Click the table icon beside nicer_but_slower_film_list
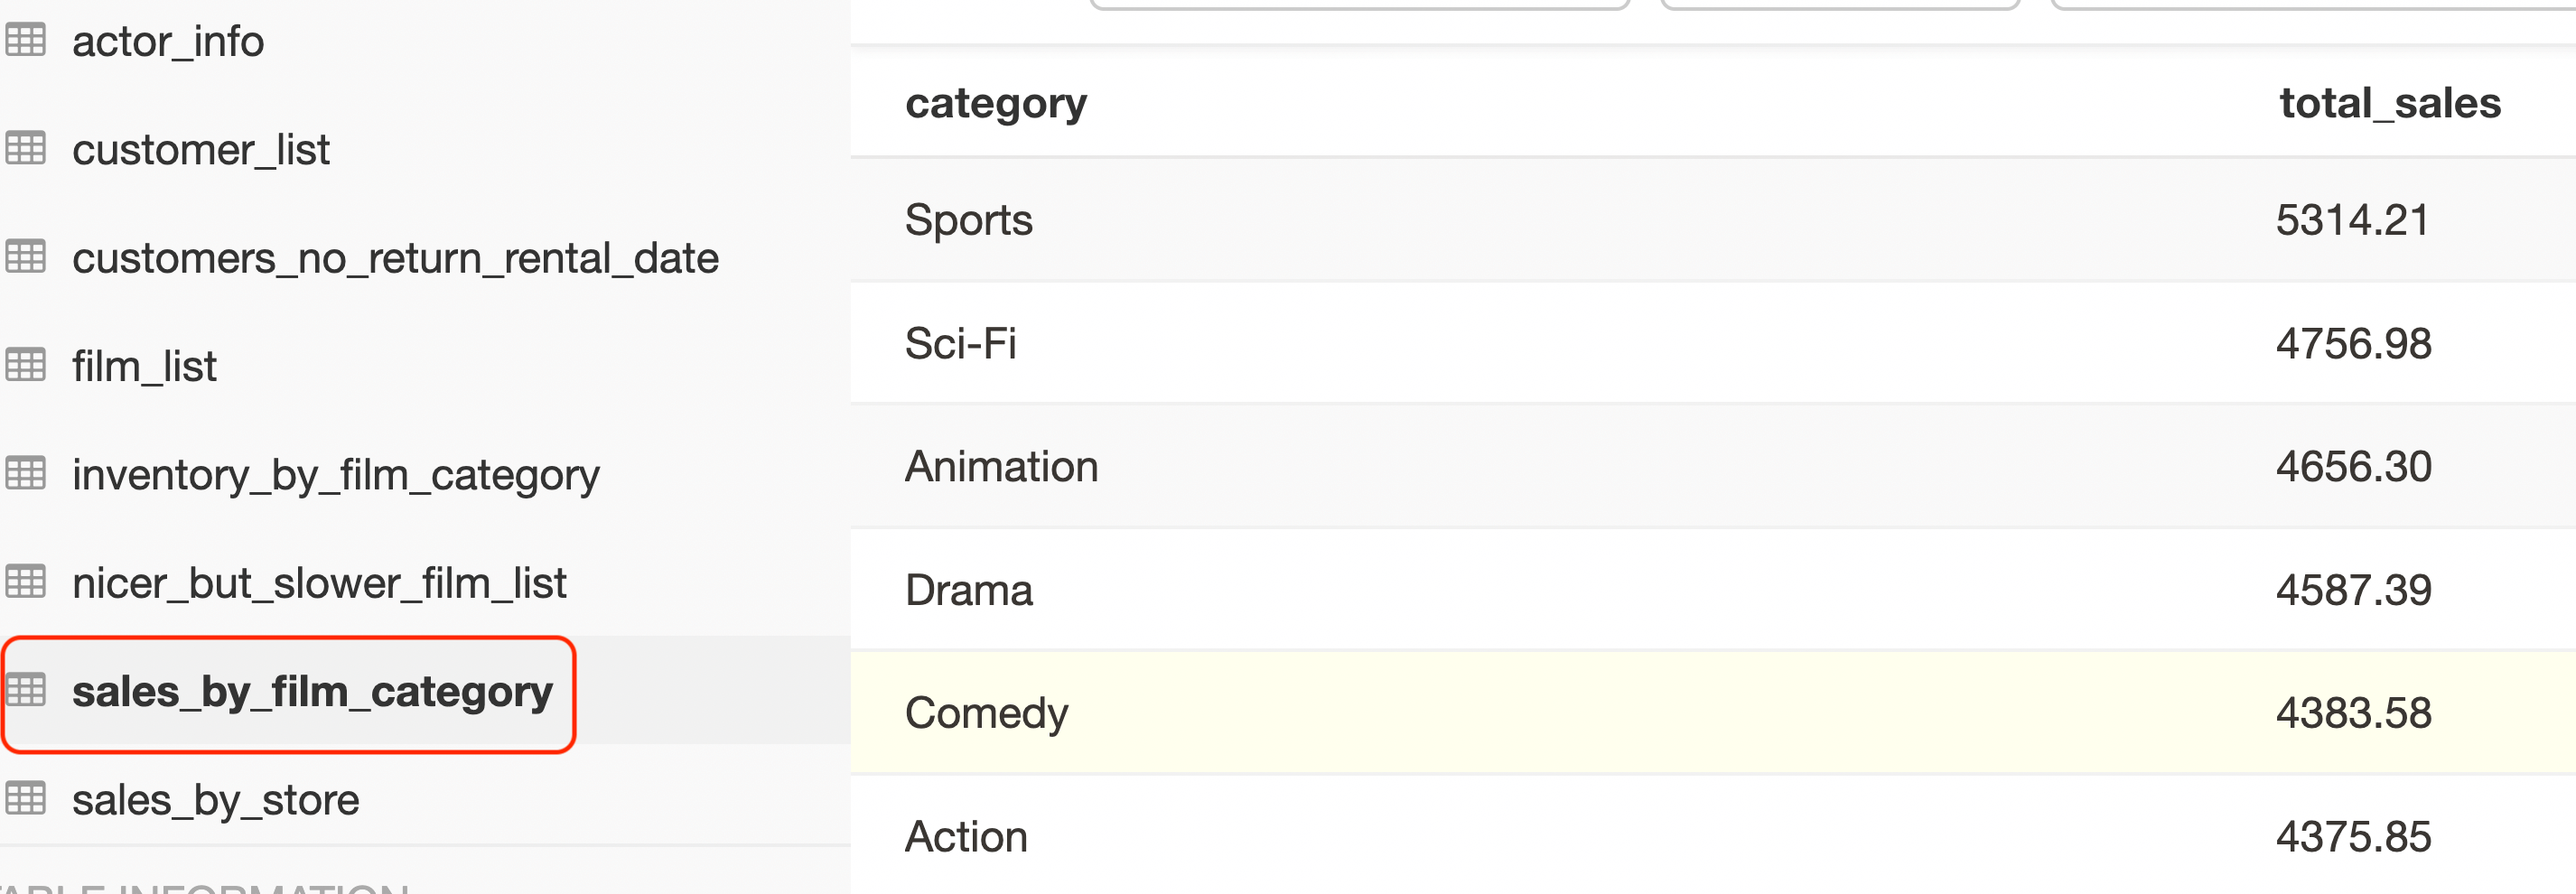Viewport: 2576px width, 894px height. (x=29, y=581)
